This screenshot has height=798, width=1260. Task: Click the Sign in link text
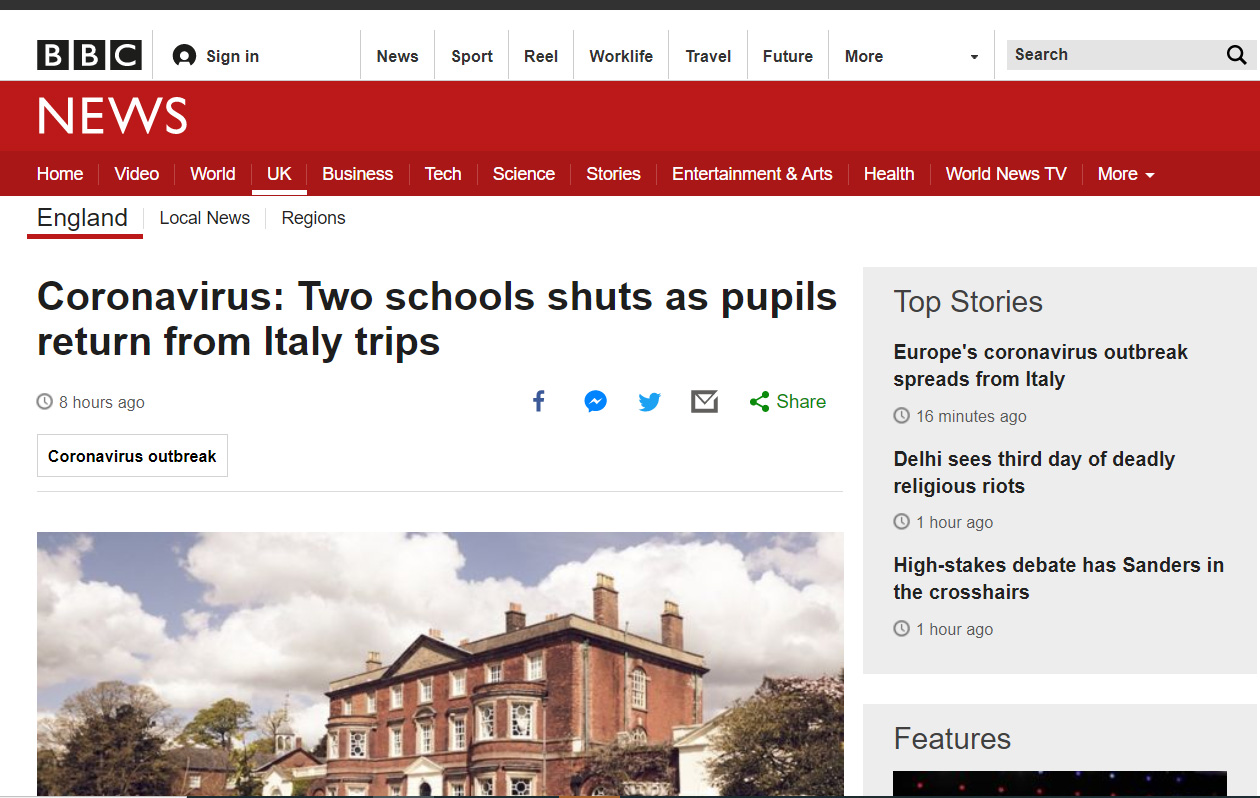pos(232,56)
